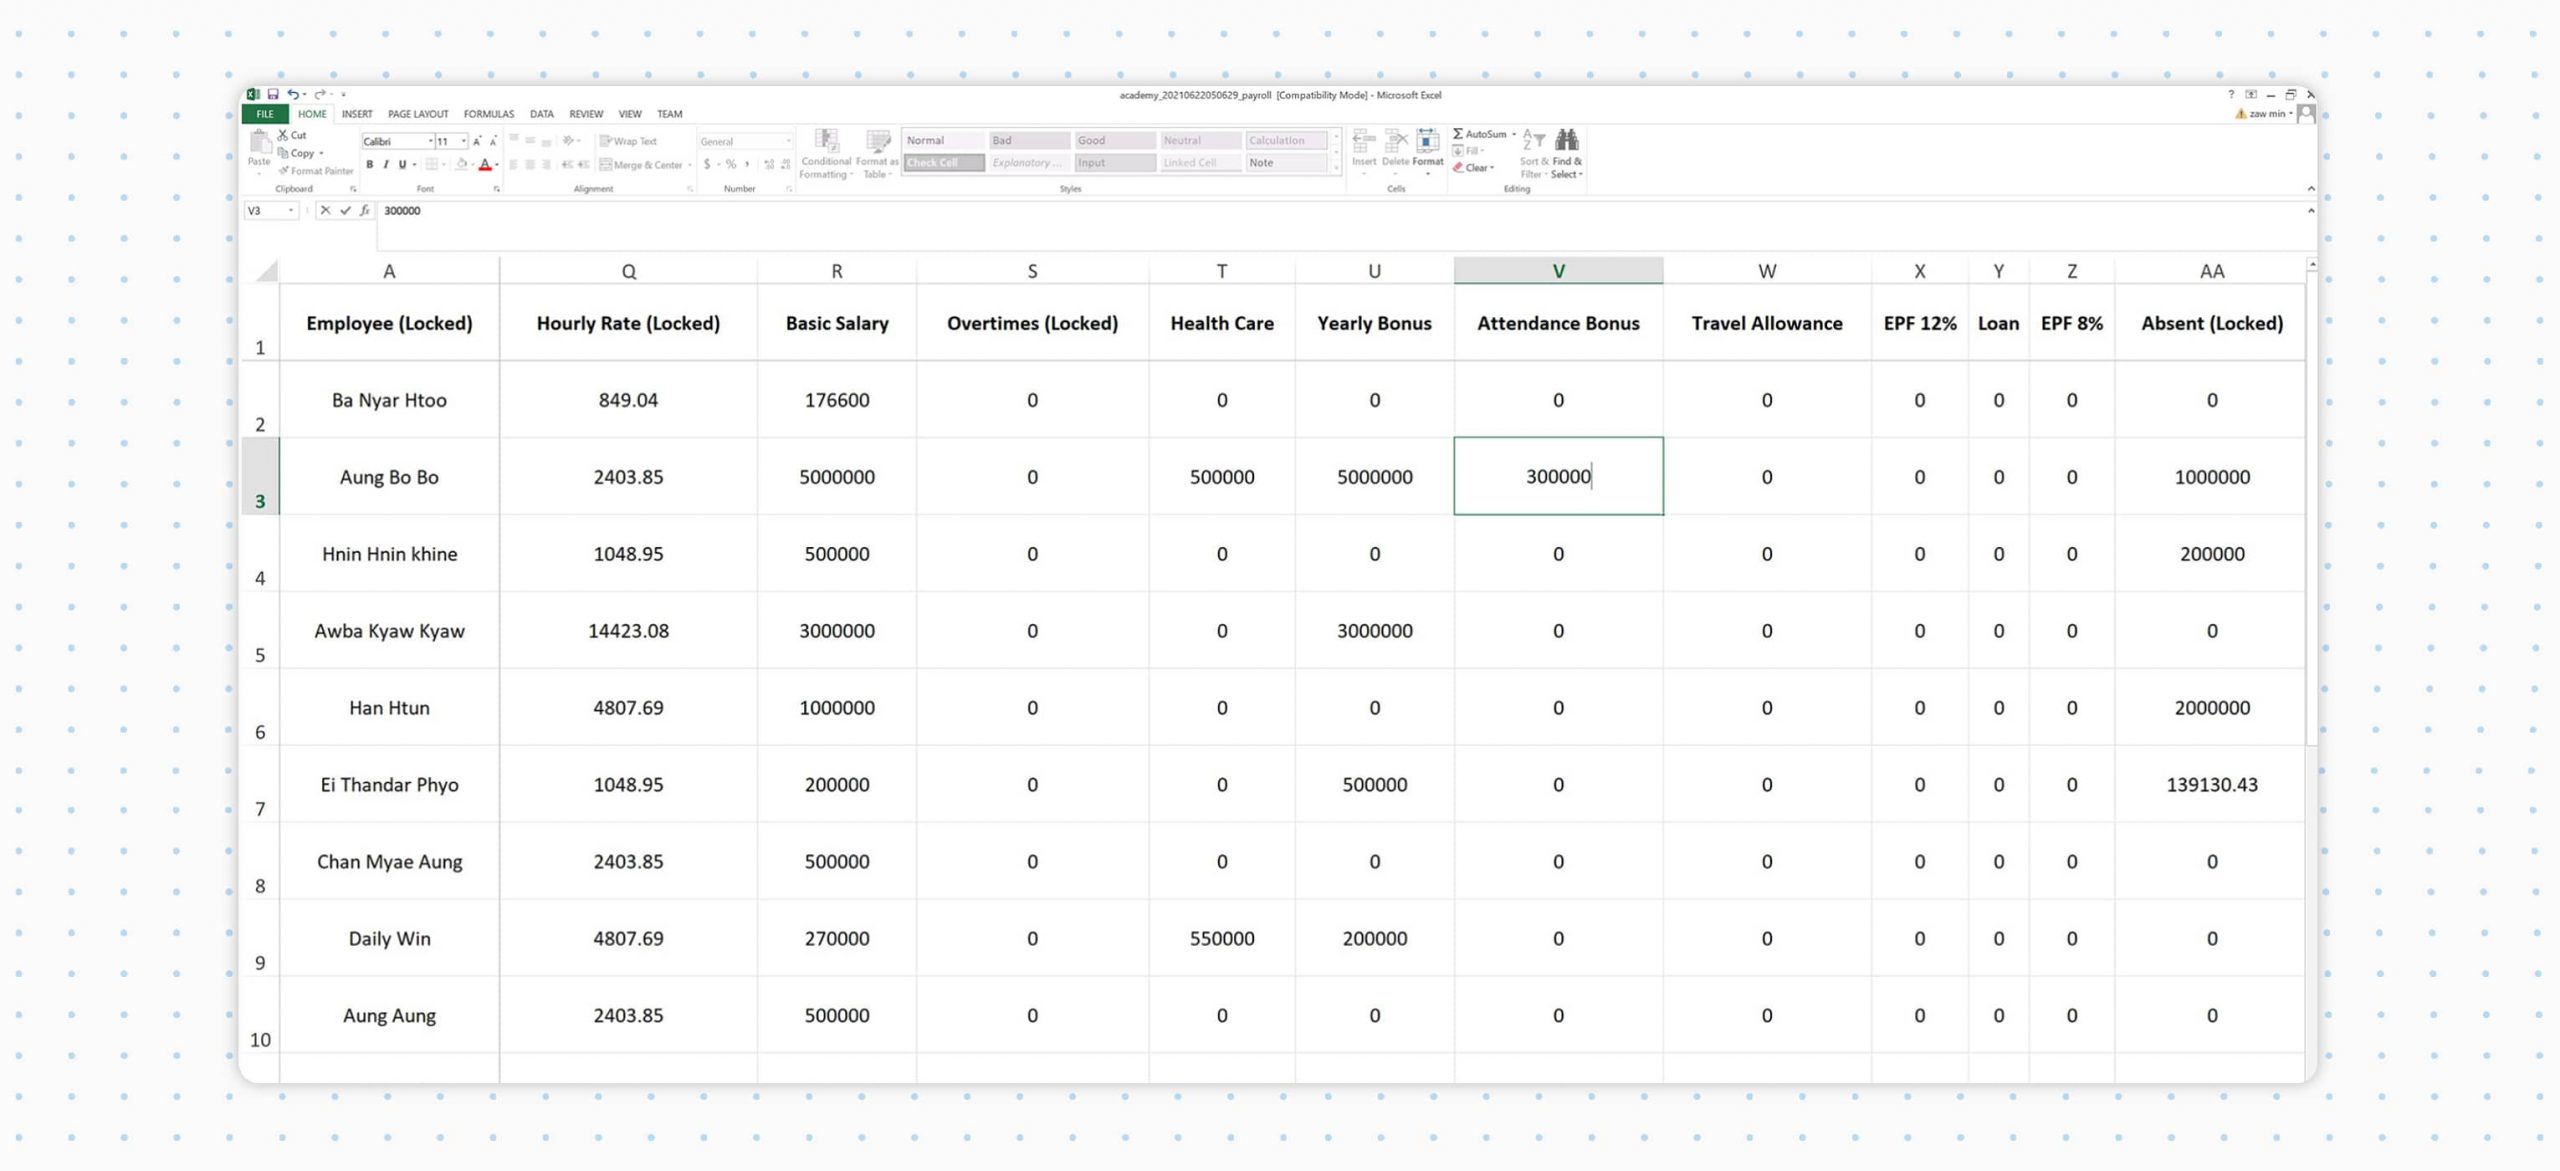Apply the Good cell style
Screen dimensions: 2560x1171
click(x=1115, y=141)
